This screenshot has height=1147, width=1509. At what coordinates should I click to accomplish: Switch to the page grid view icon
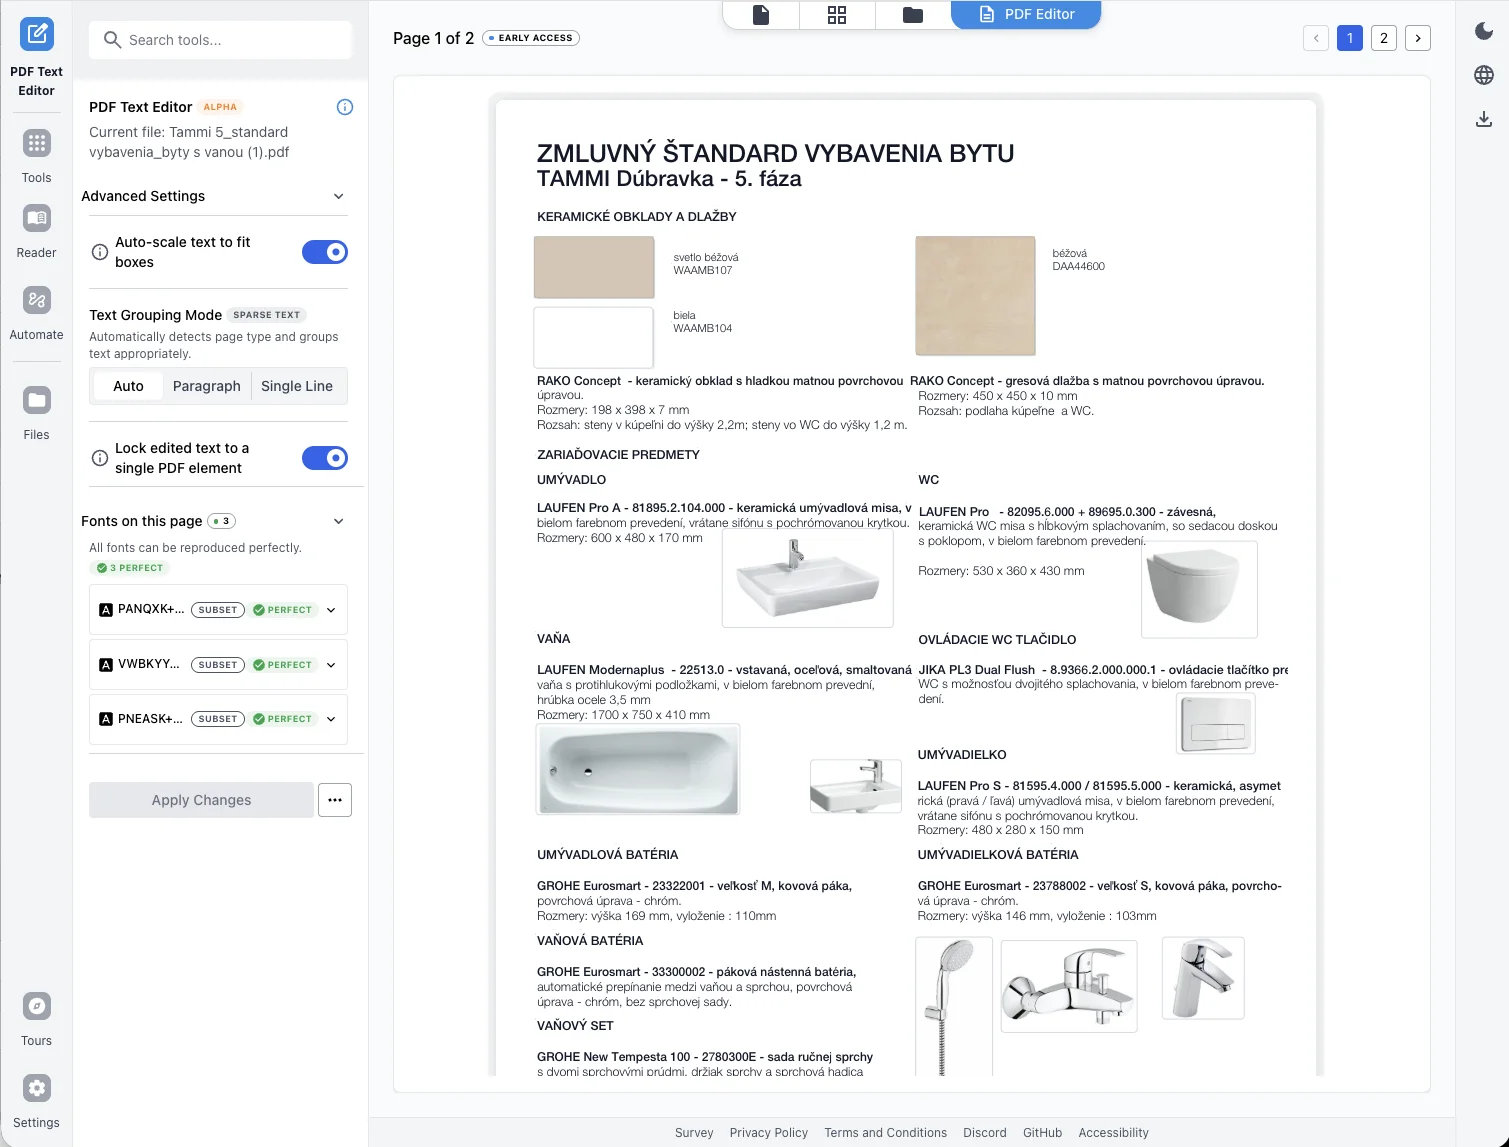837,15
